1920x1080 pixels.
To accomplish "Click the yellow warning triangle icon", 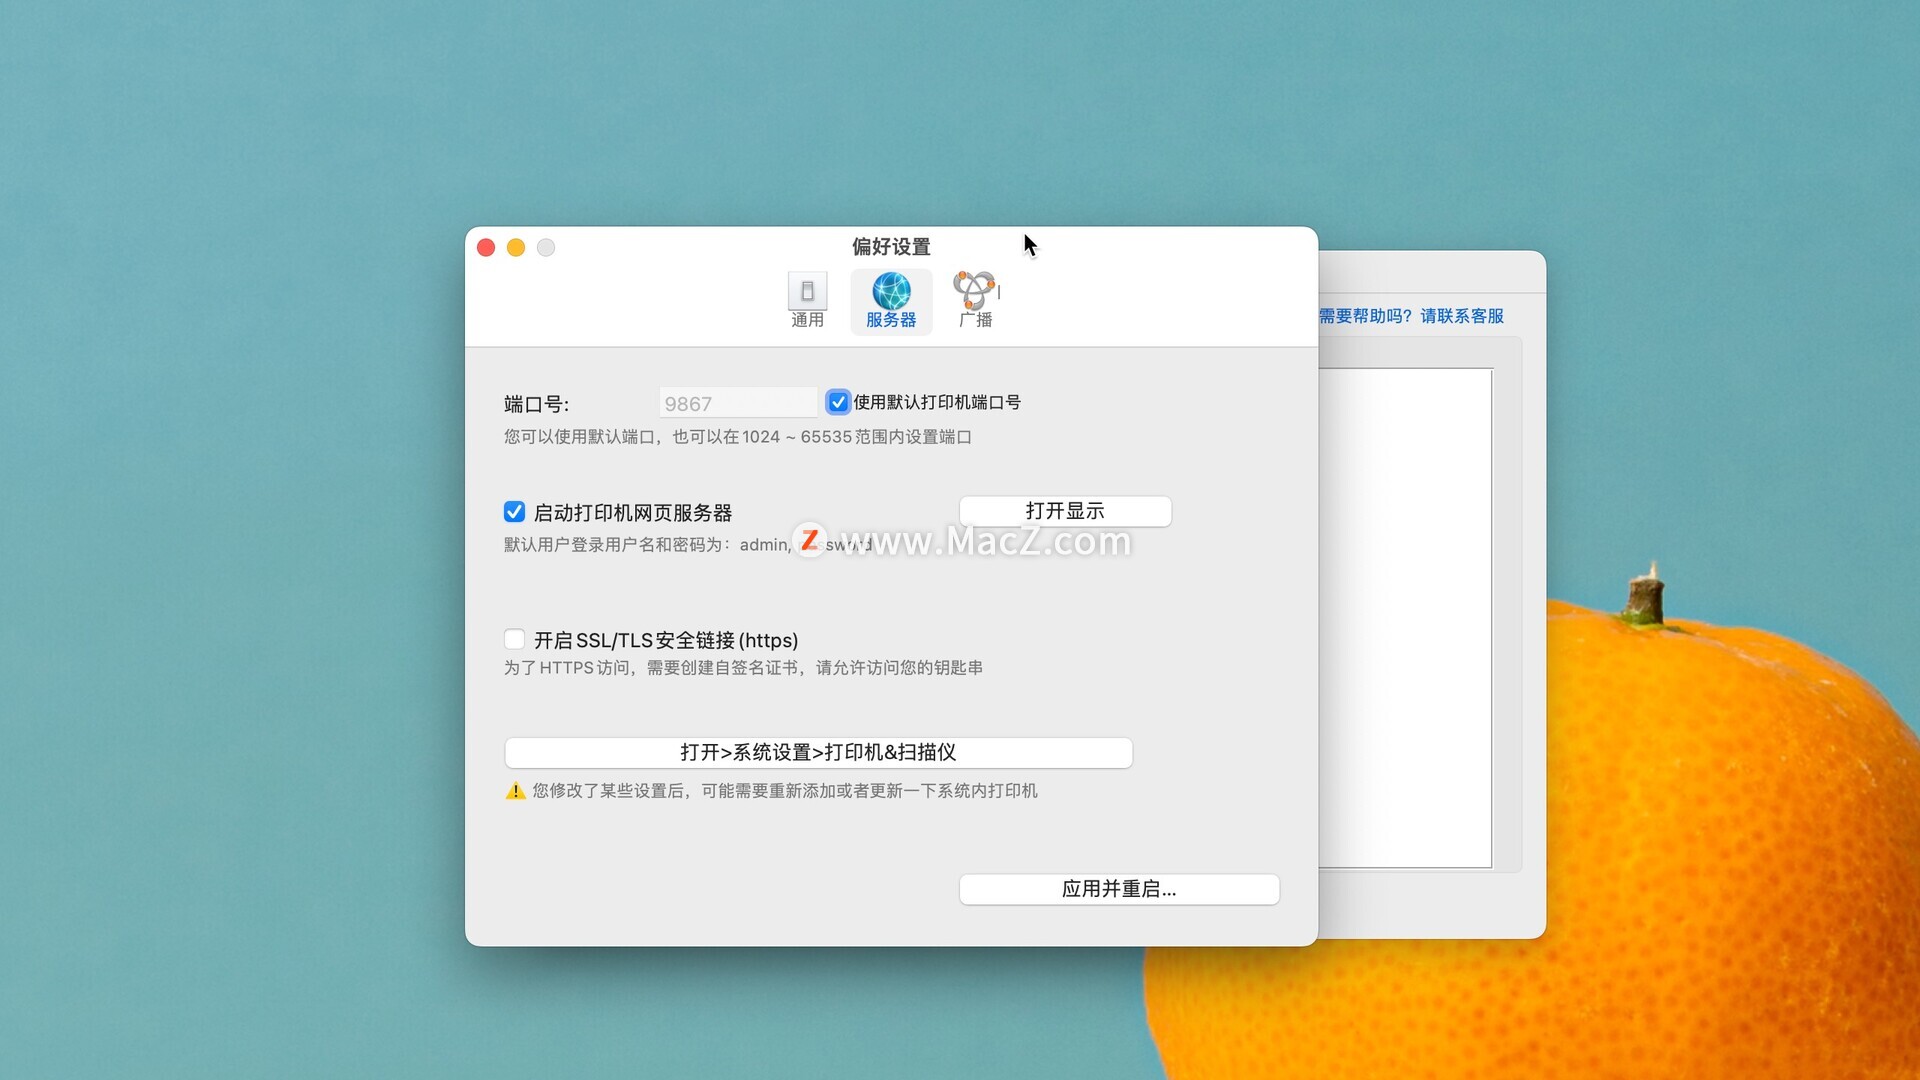I will [x=515, y=791].
